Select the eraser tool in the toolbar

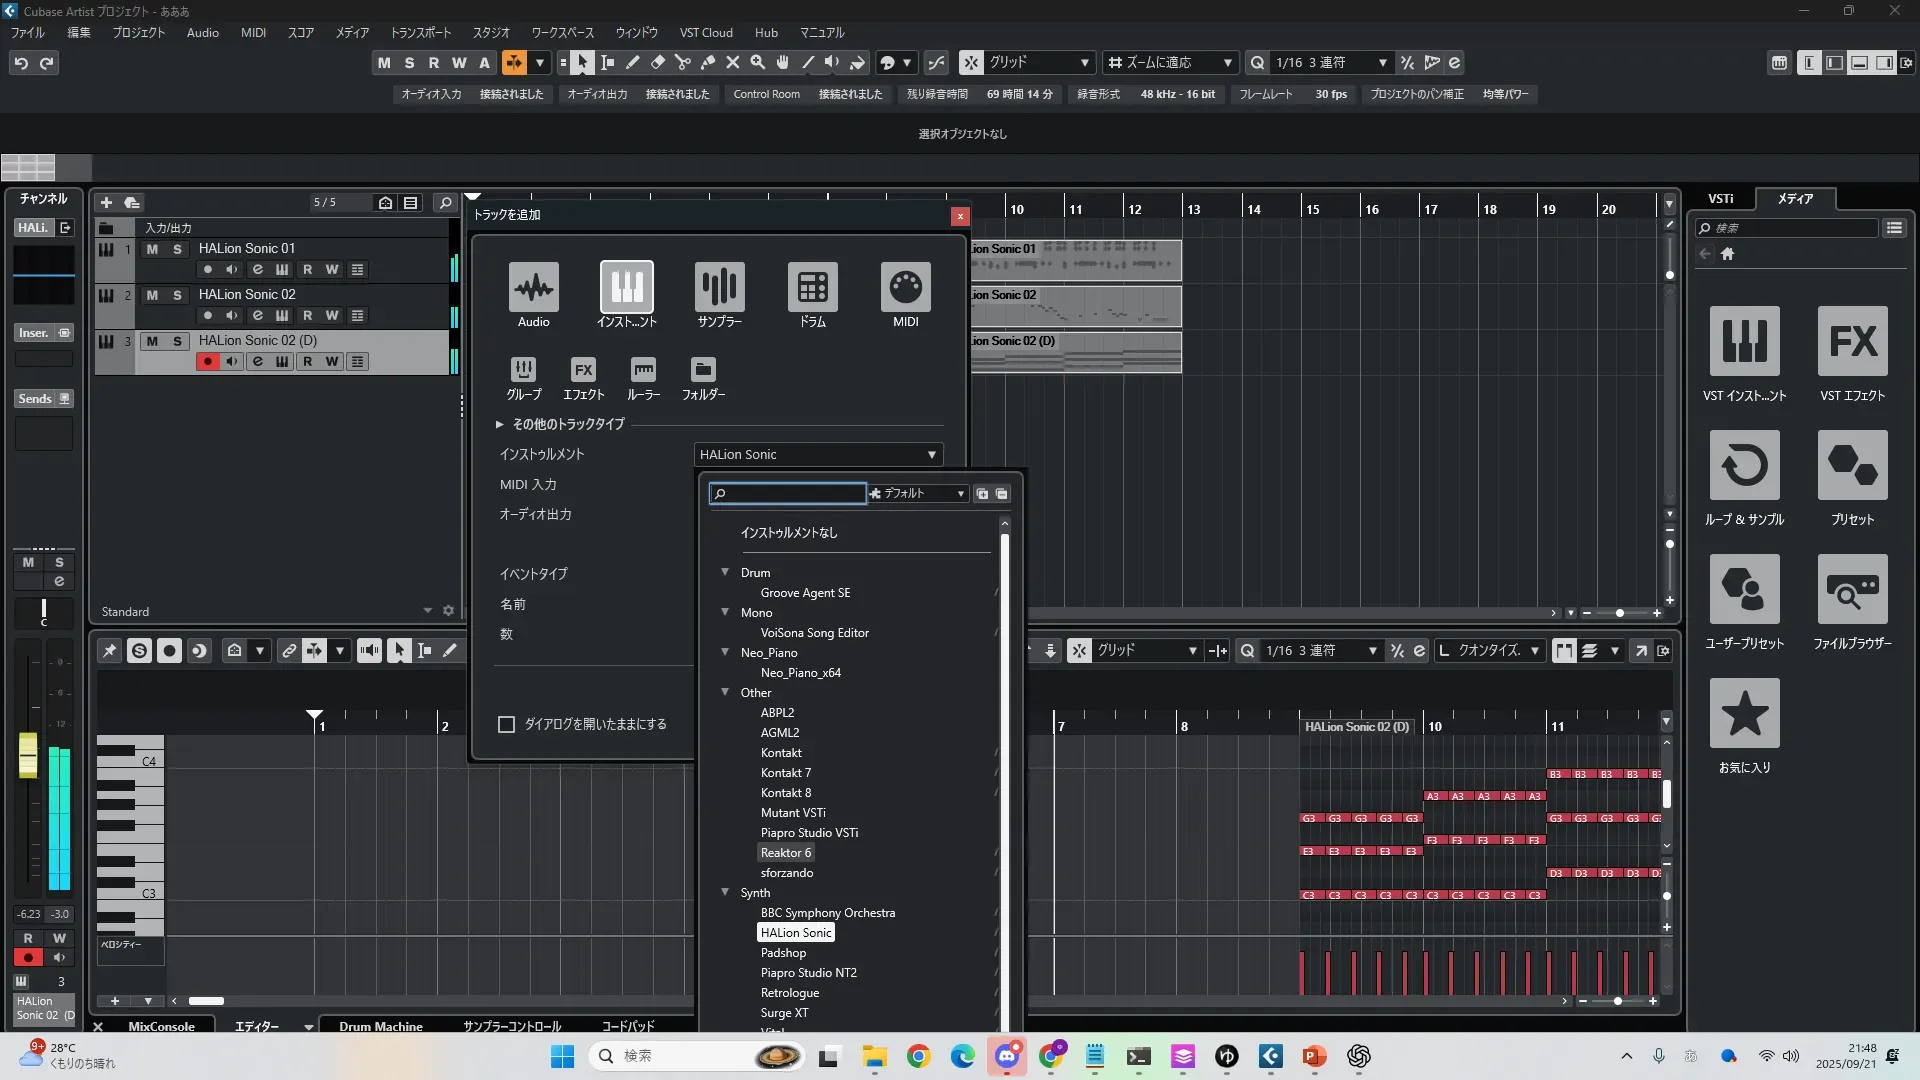[x=658, y=63]
